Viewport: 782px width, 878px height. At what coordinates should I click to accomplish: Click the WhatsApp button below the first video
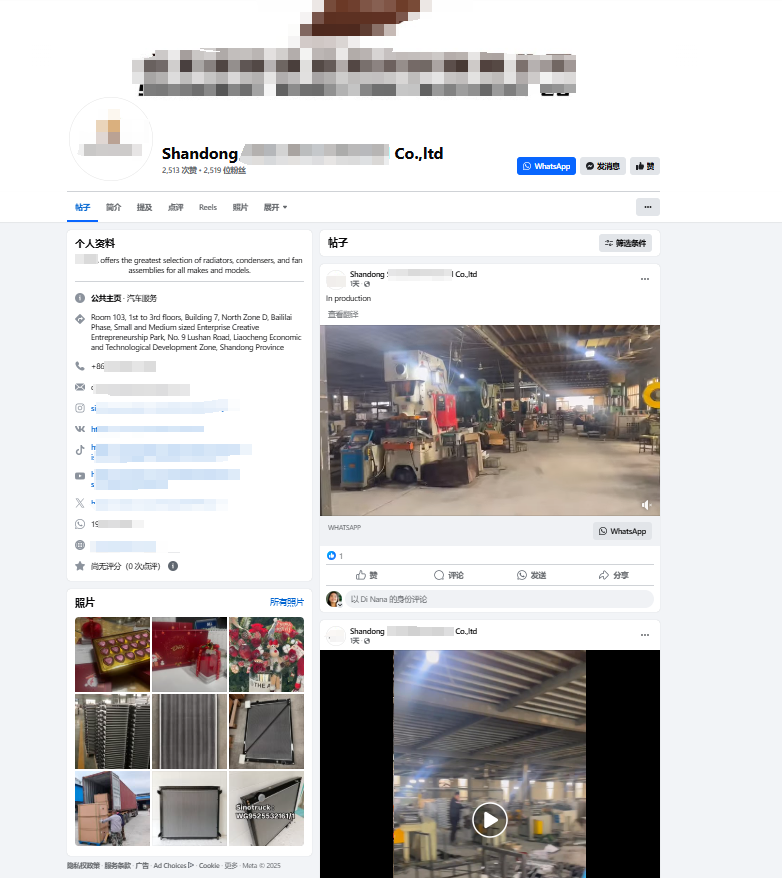(622, 531)
